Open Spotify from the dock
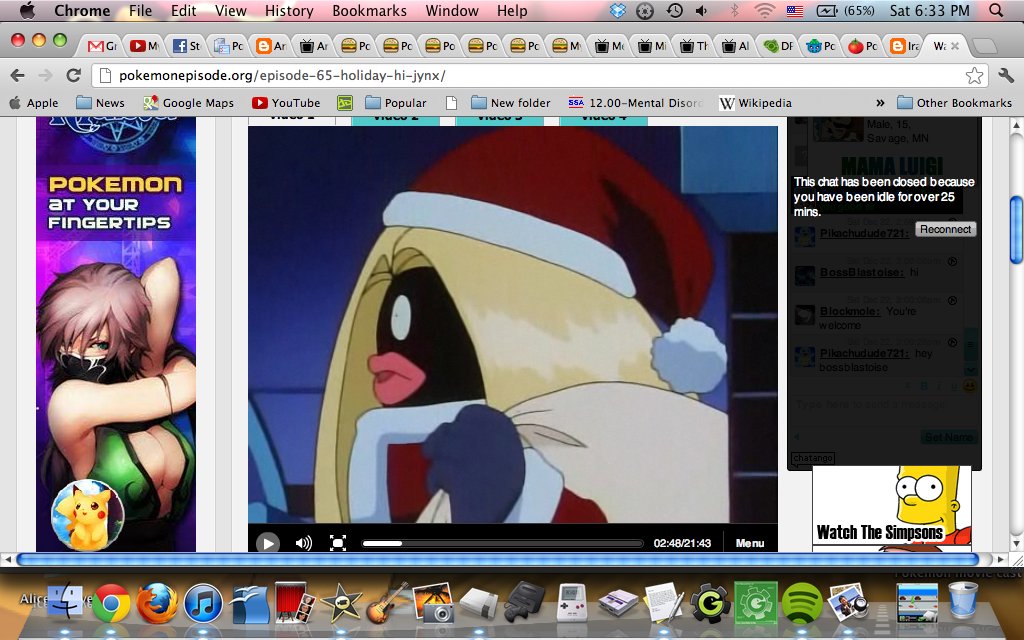Screen dimensions: 1024x640 802,603
